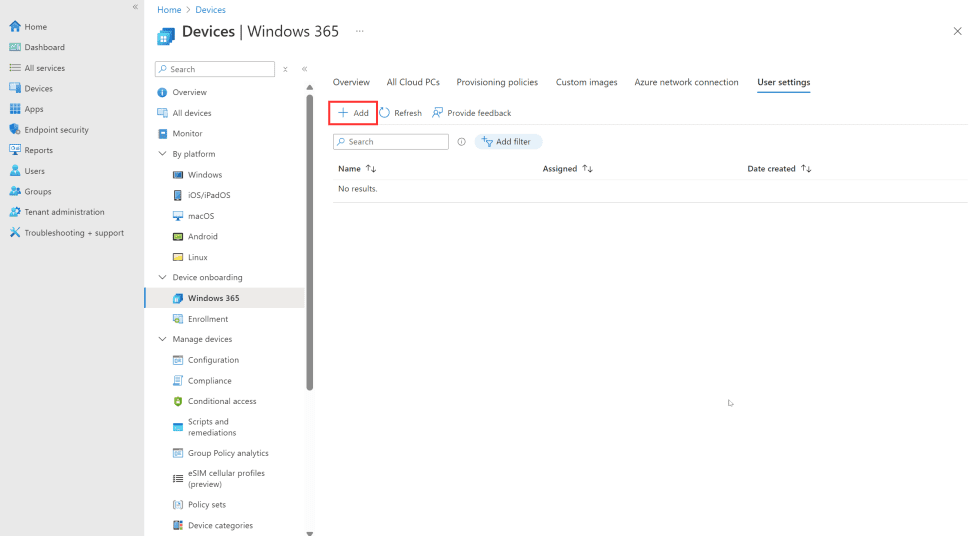Switch to Provisioning policies tab

coord(498,82)
